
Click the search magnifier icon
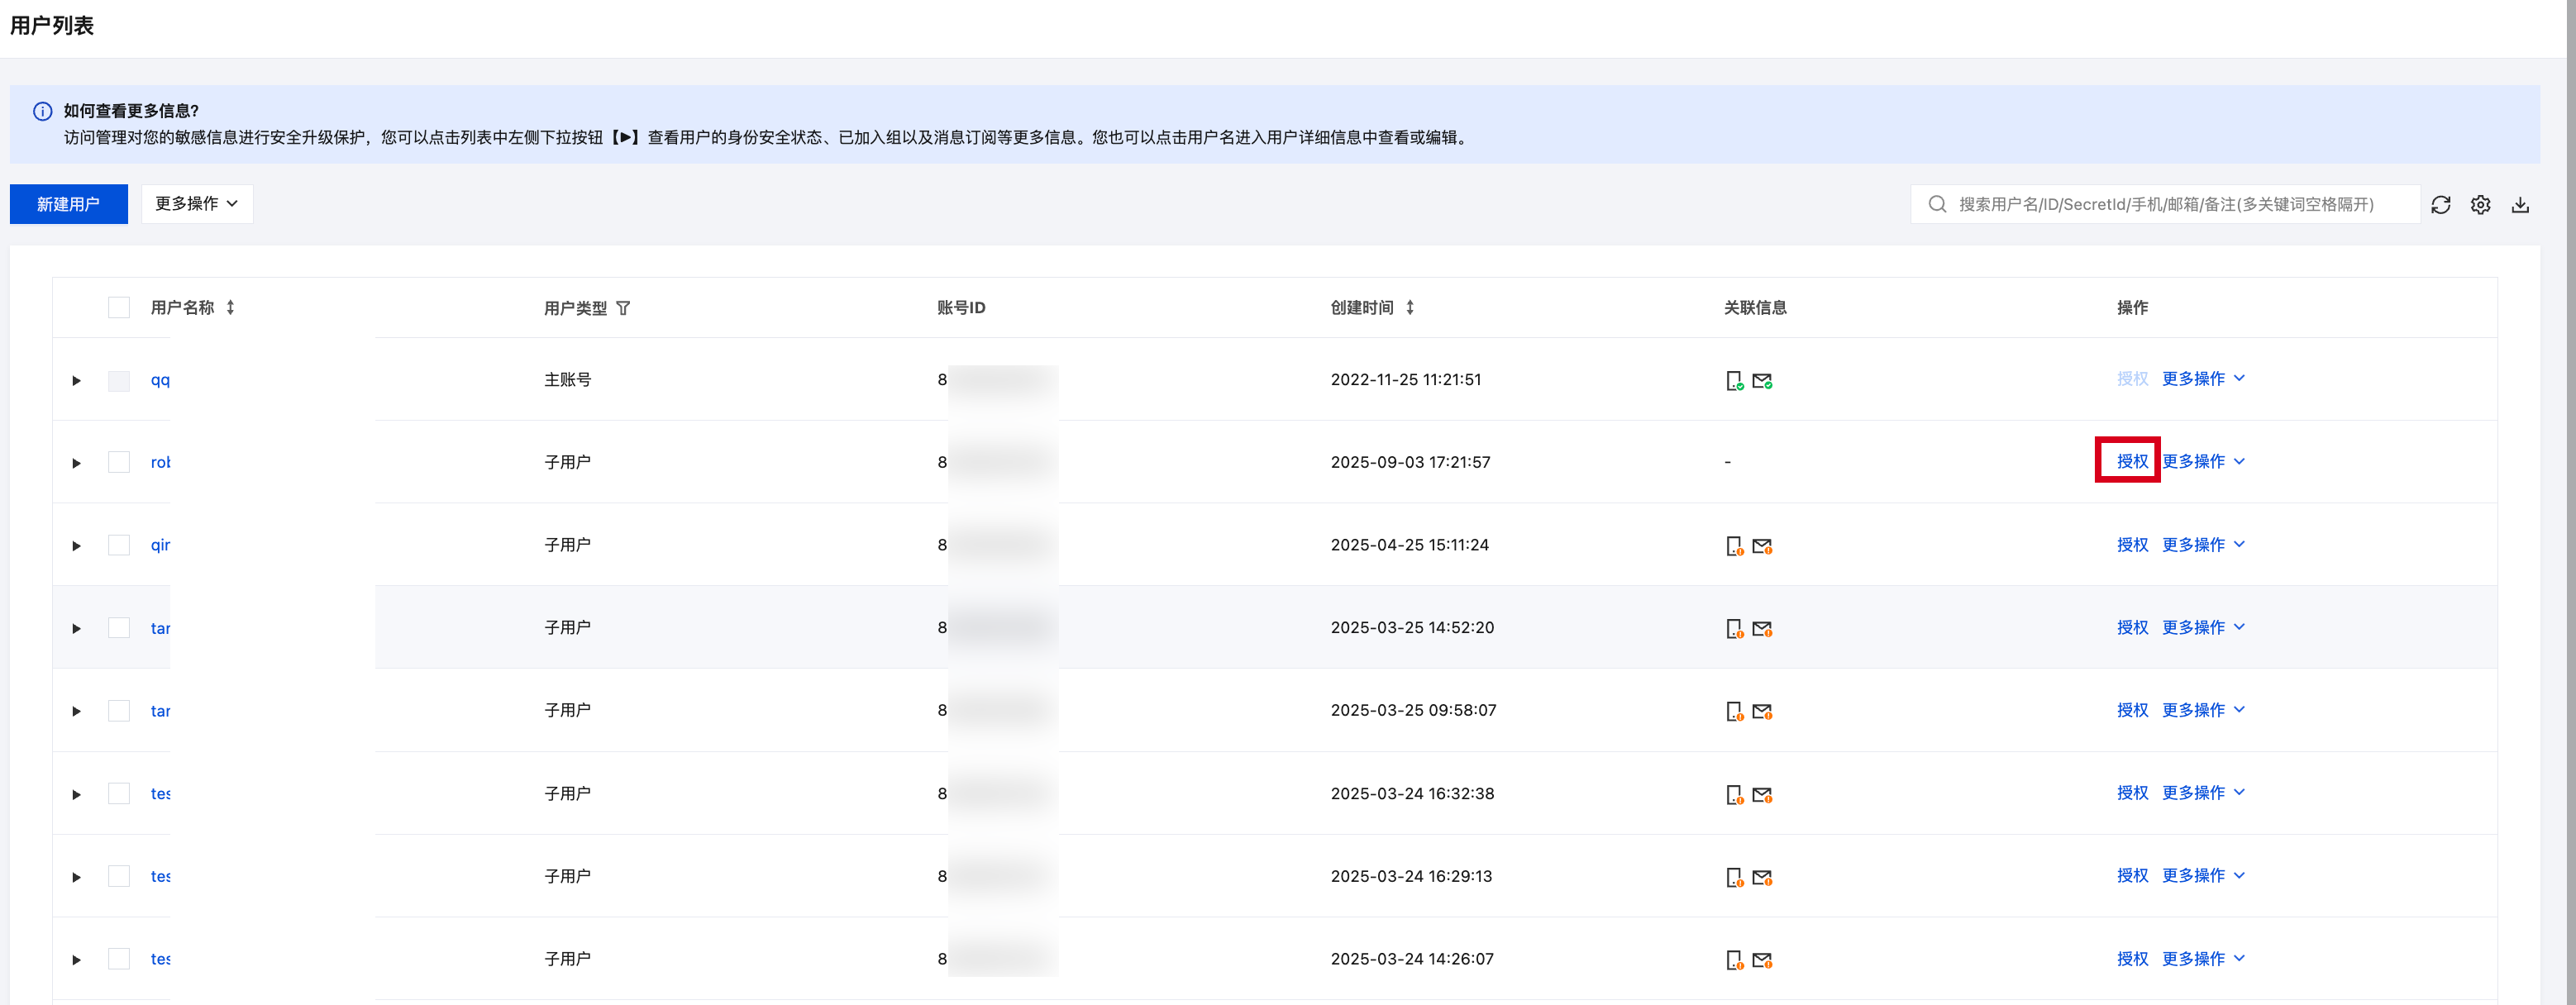(1937, 204)
